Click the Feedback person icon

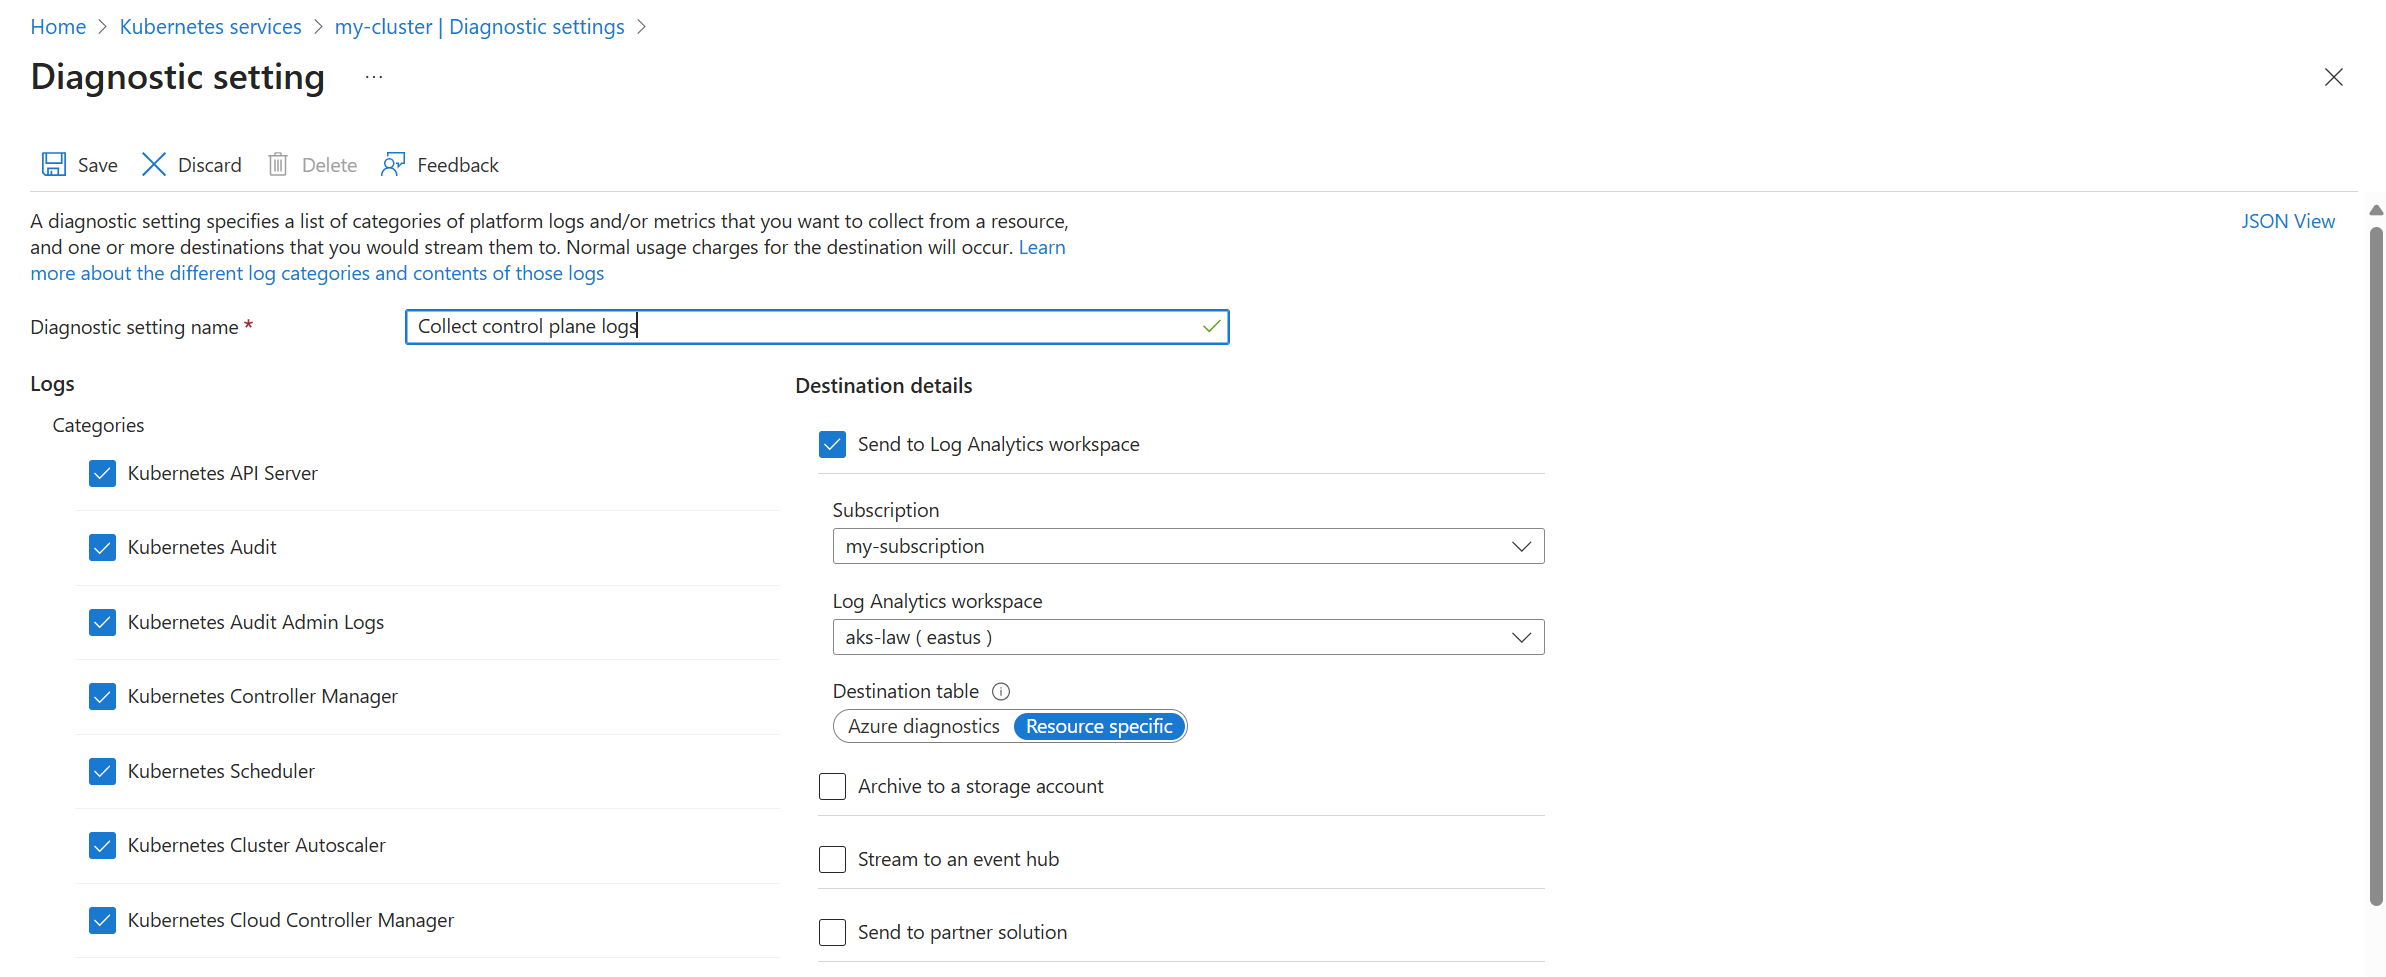393,165
